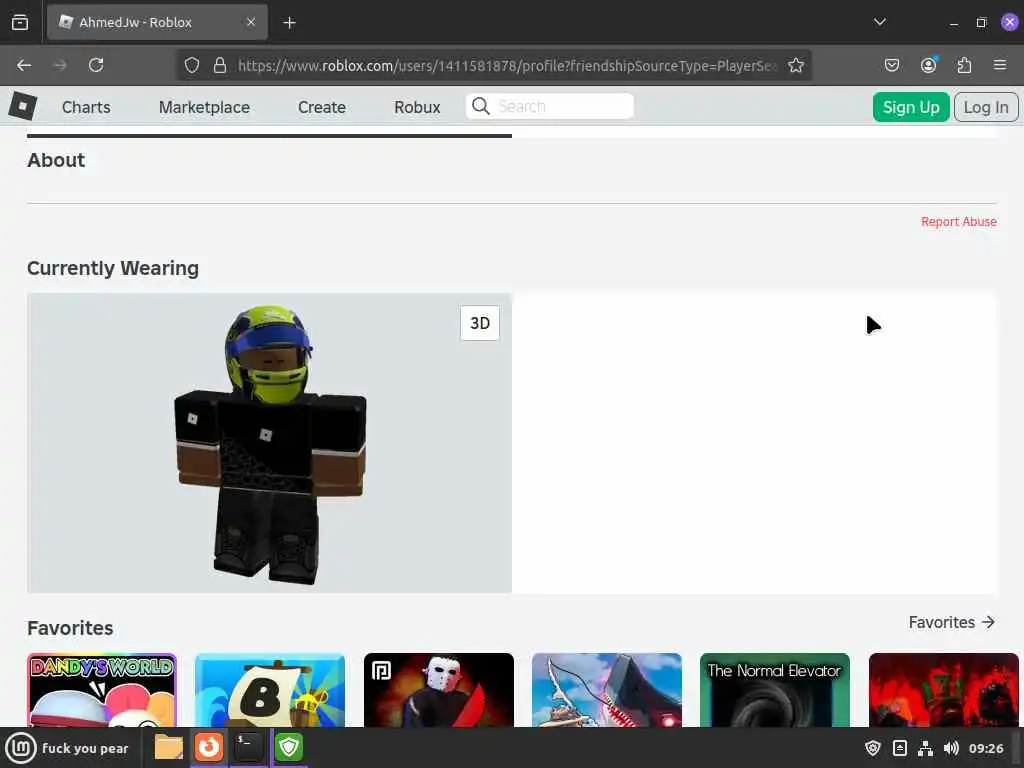Click the Log In button
This screenshot has height=768, width=1024.
(986, 107)
